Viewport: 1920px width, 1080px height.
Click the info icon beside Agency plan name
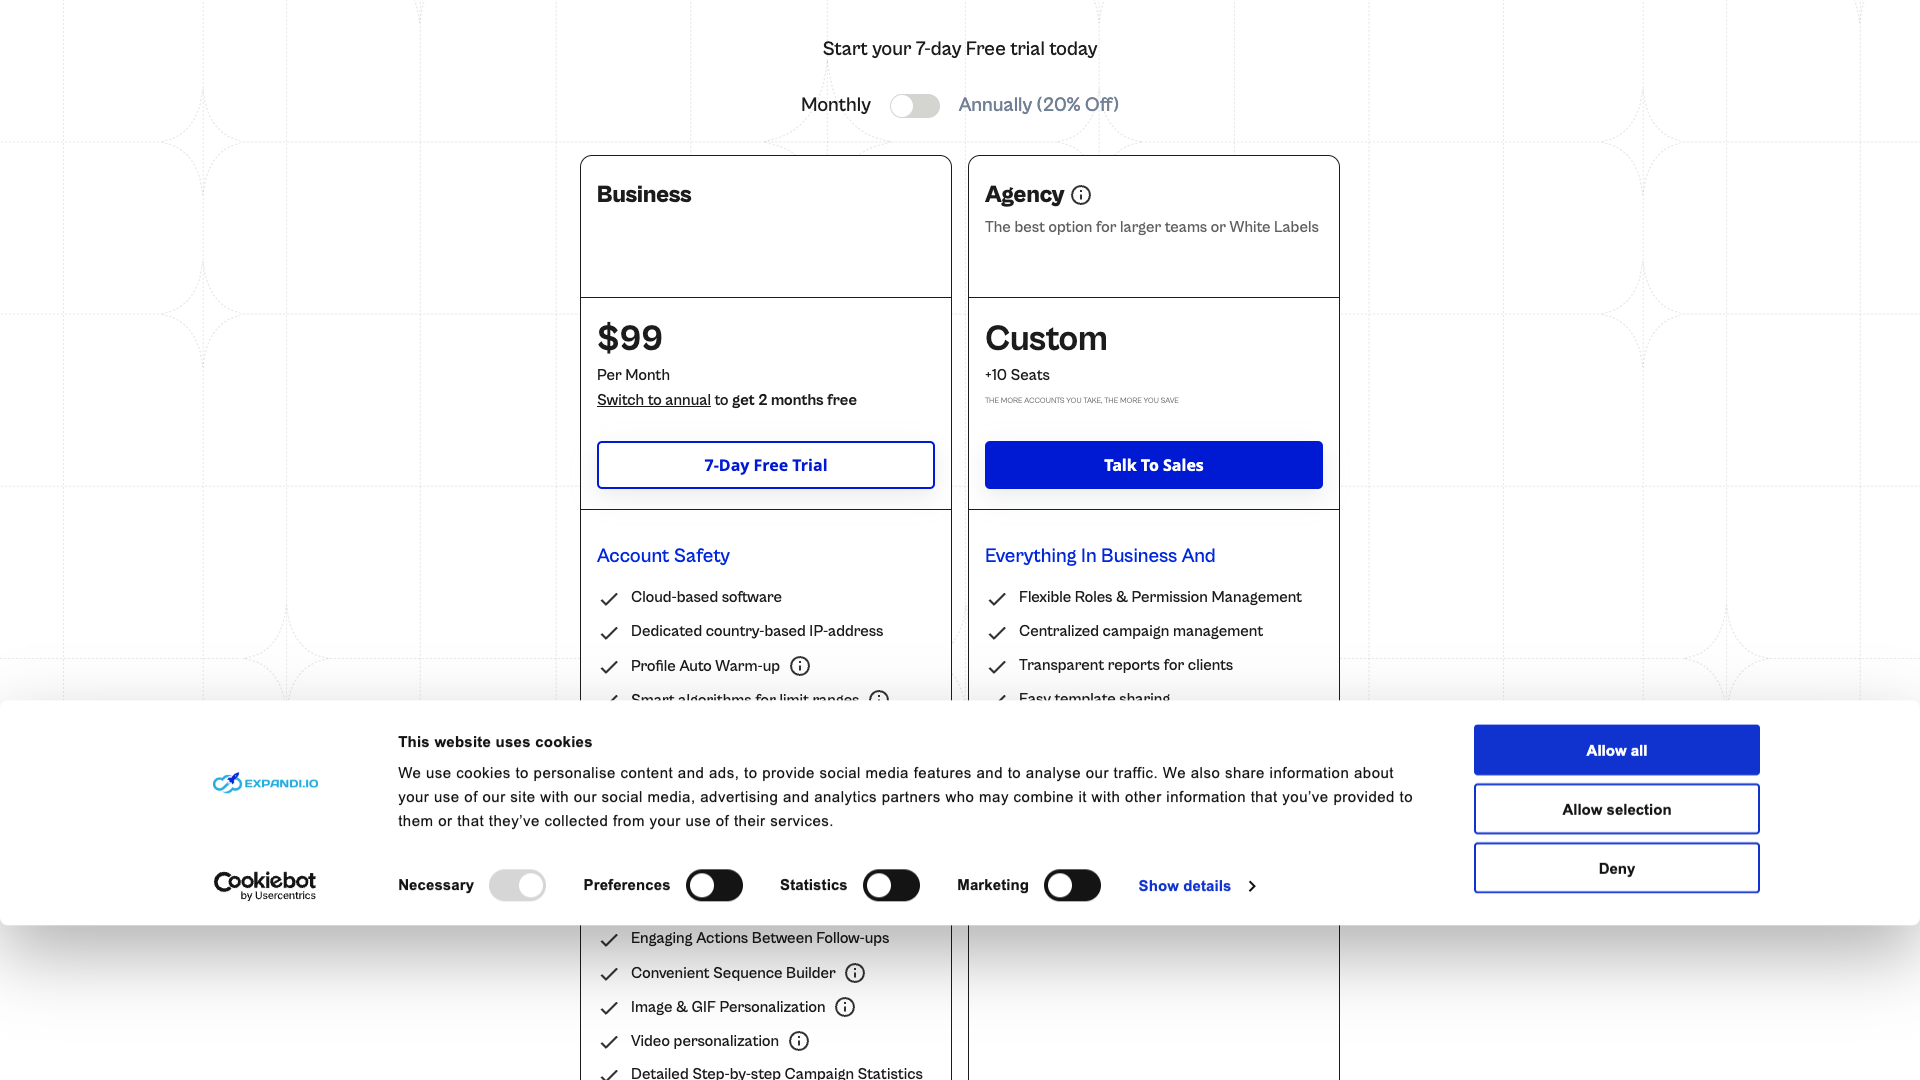(1081, 196)
